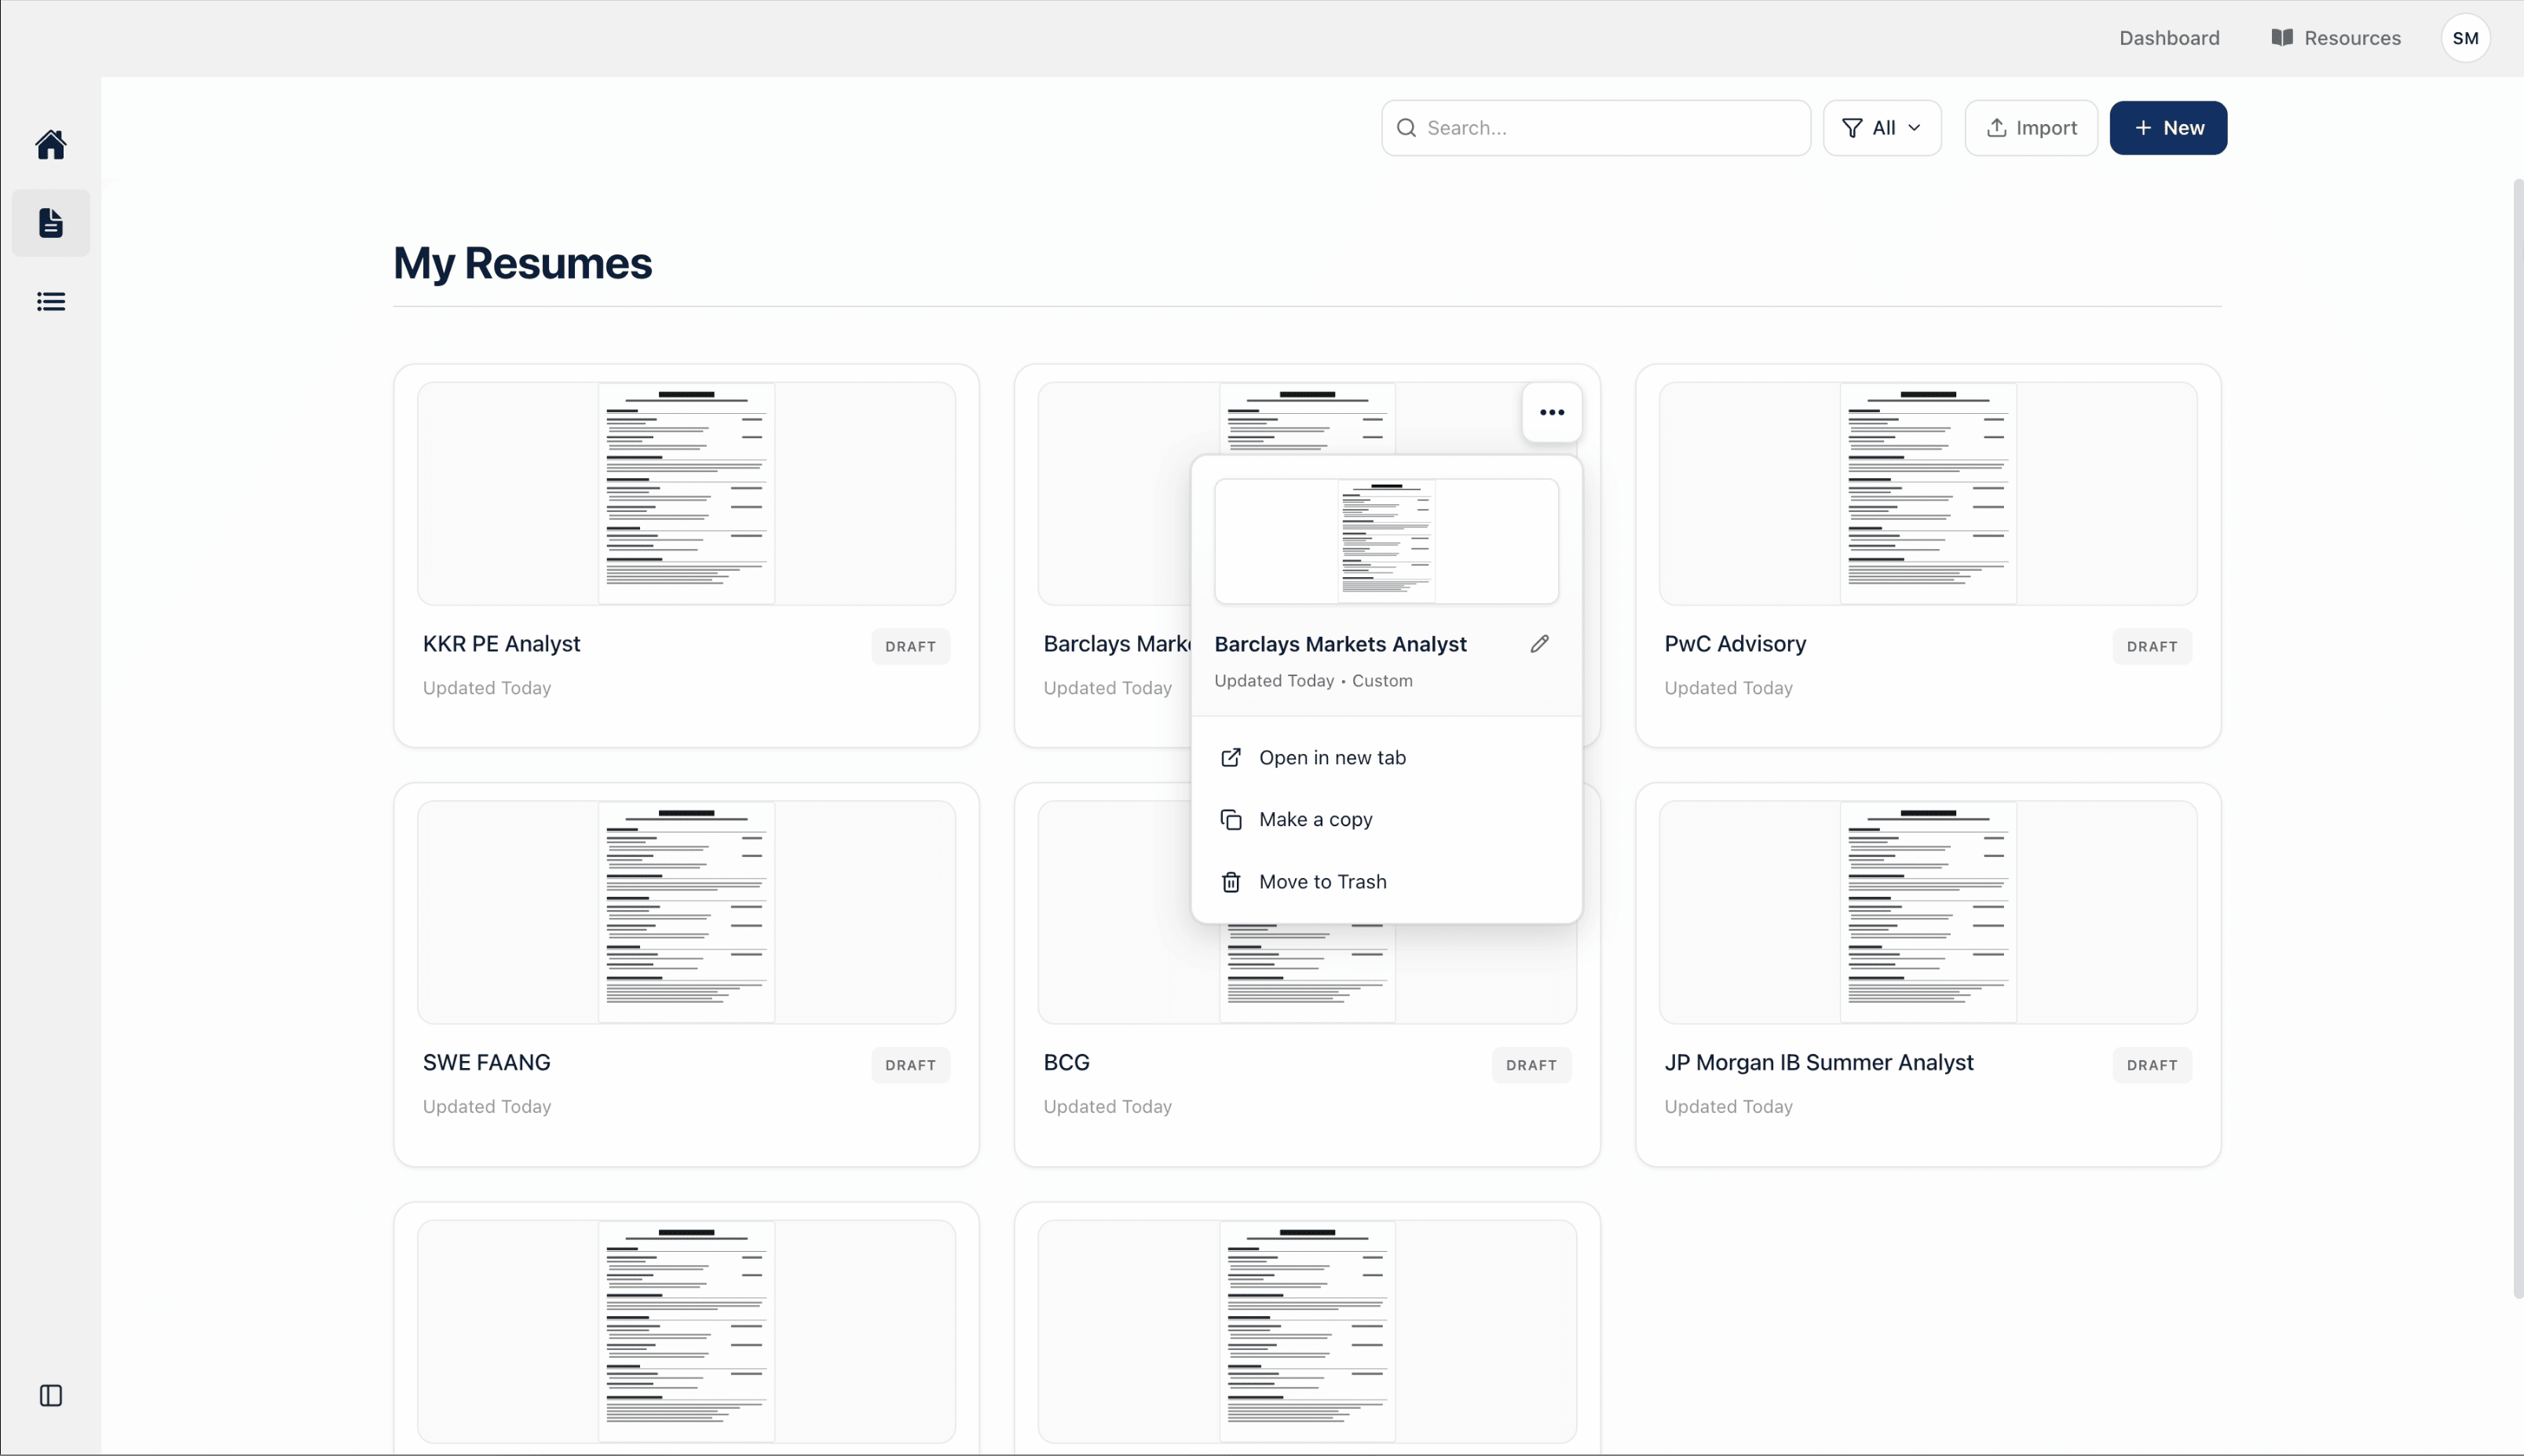Image resolution: width=2524 pixels, height=1456 pixels.
Task: Select Move to Trash option
Action: tap(1322, 882)
